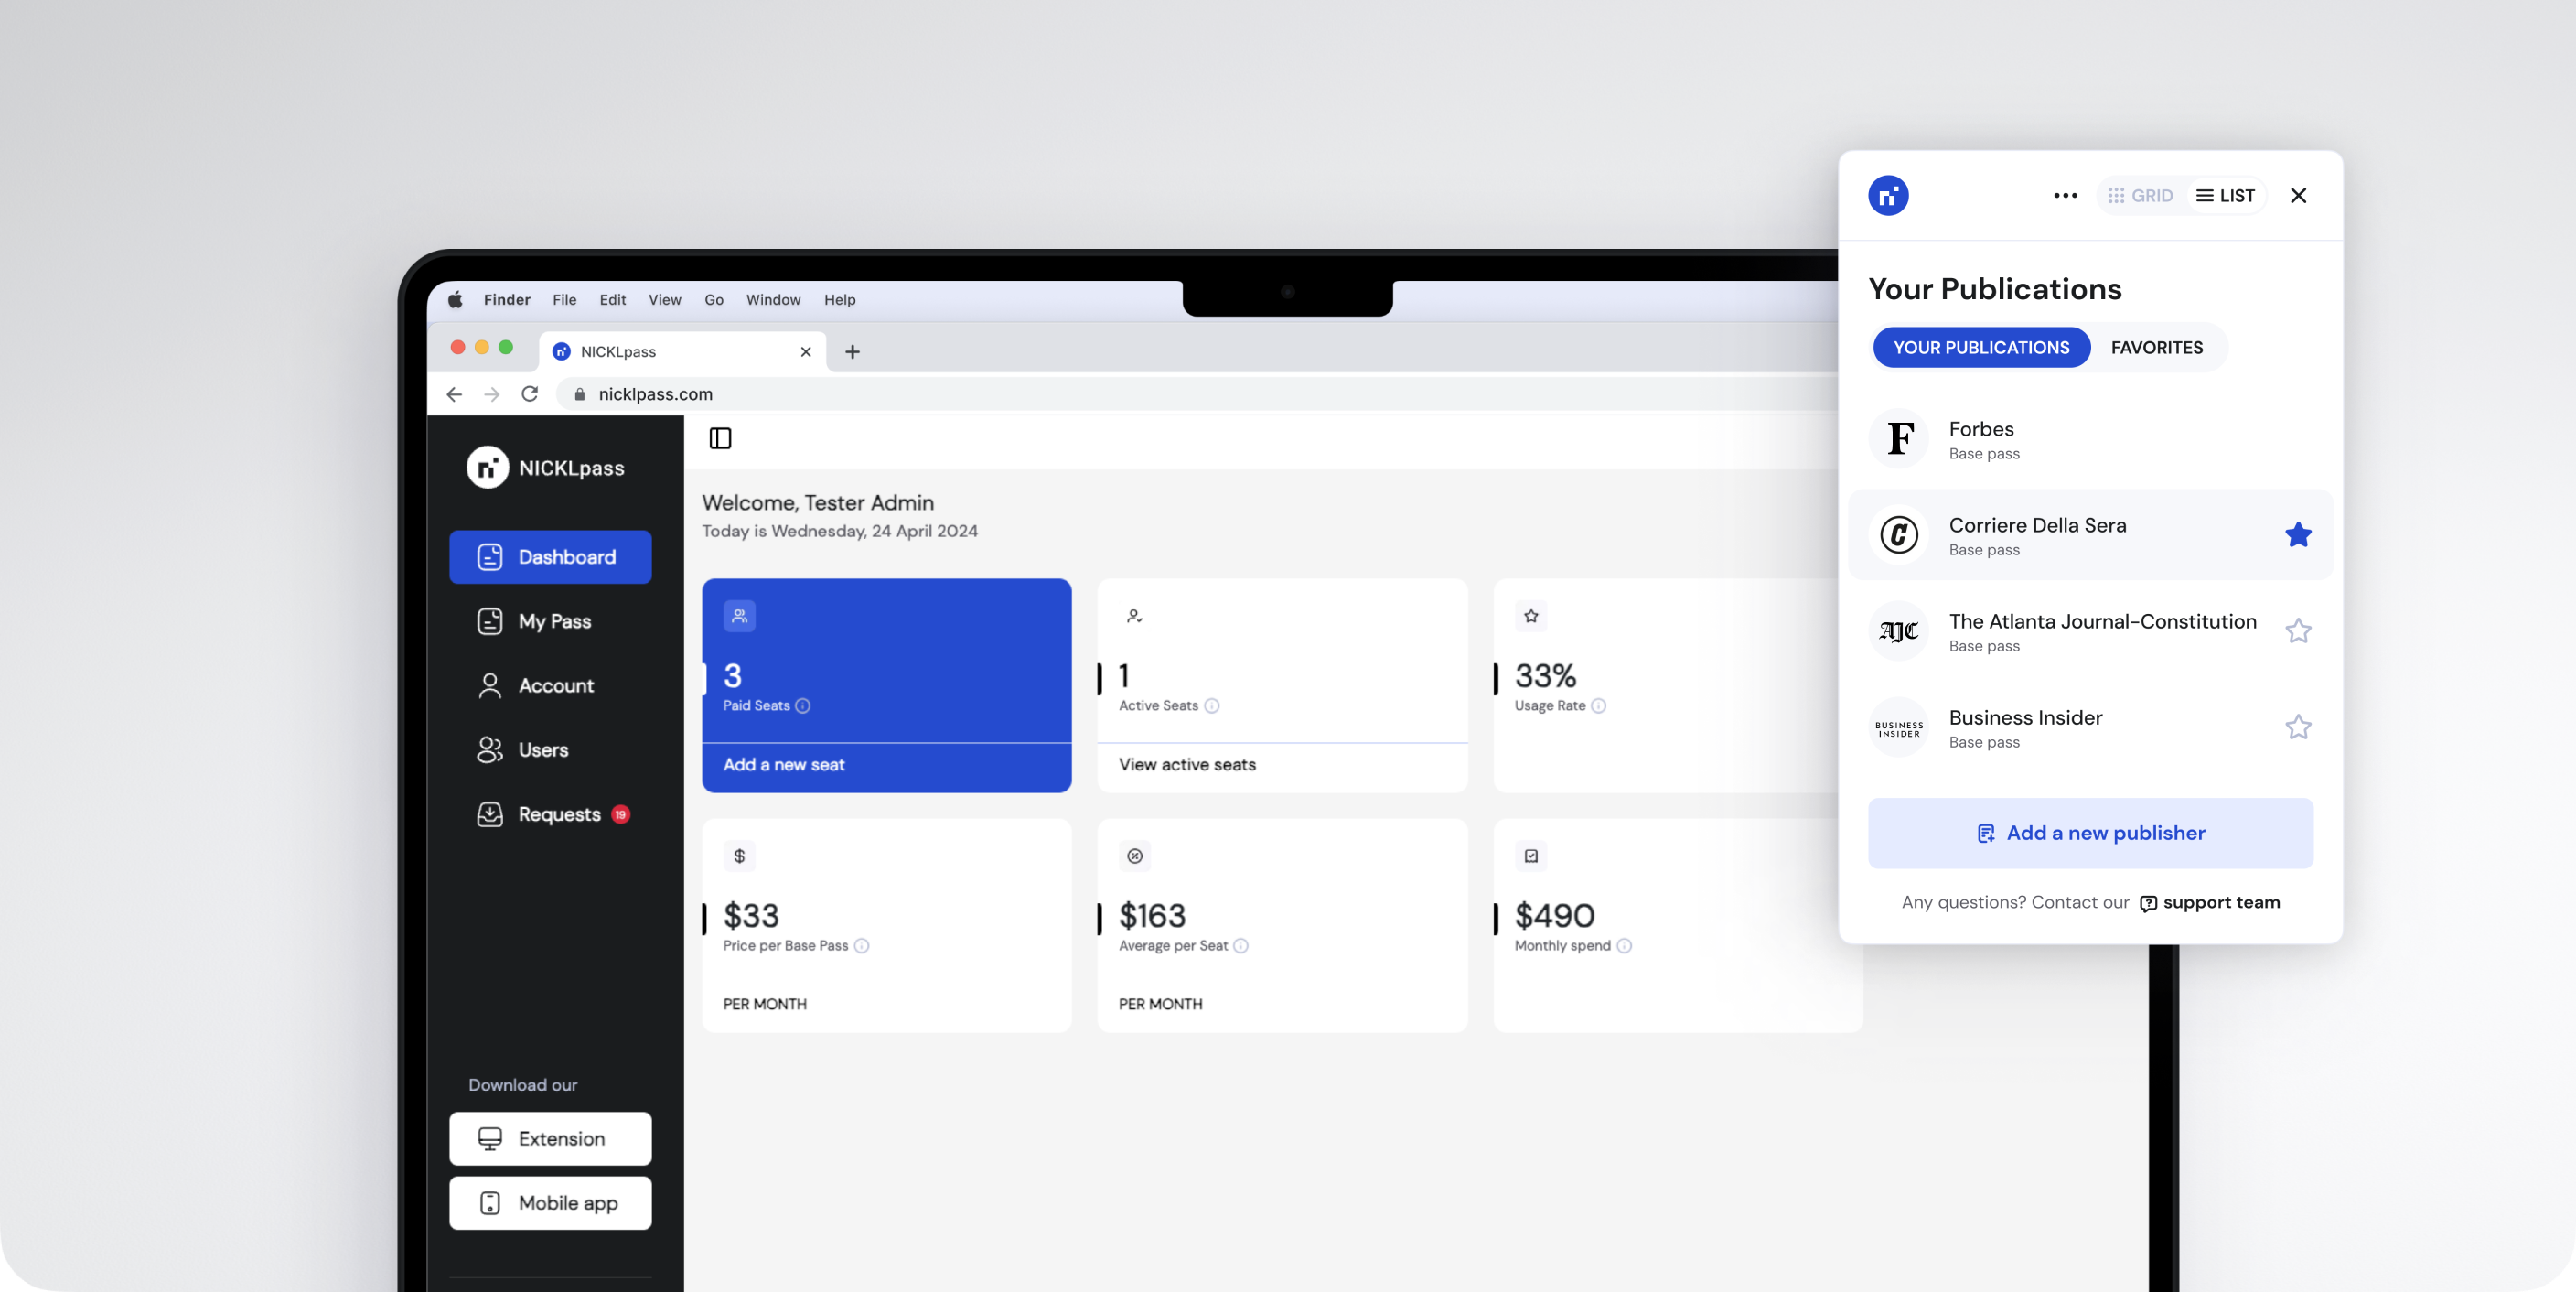The image size is (2576, 1292).
Task: Open Requests in the sidebar
Action: 550,814
